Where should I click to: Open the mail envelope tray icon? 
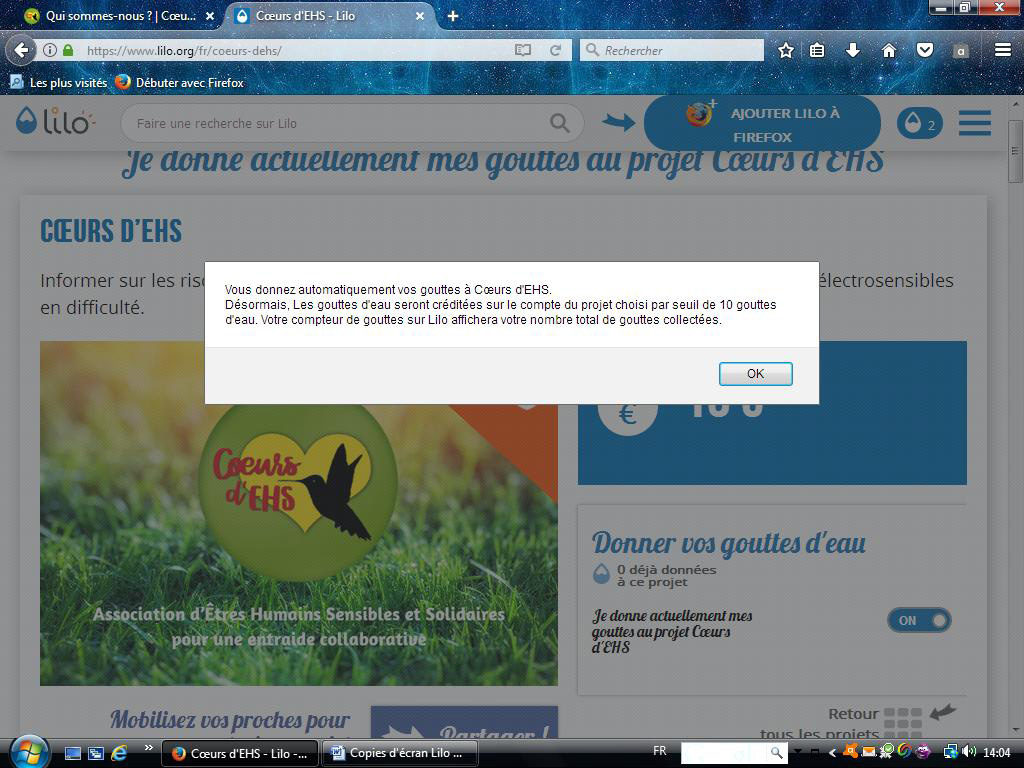[x=869, y=752]
